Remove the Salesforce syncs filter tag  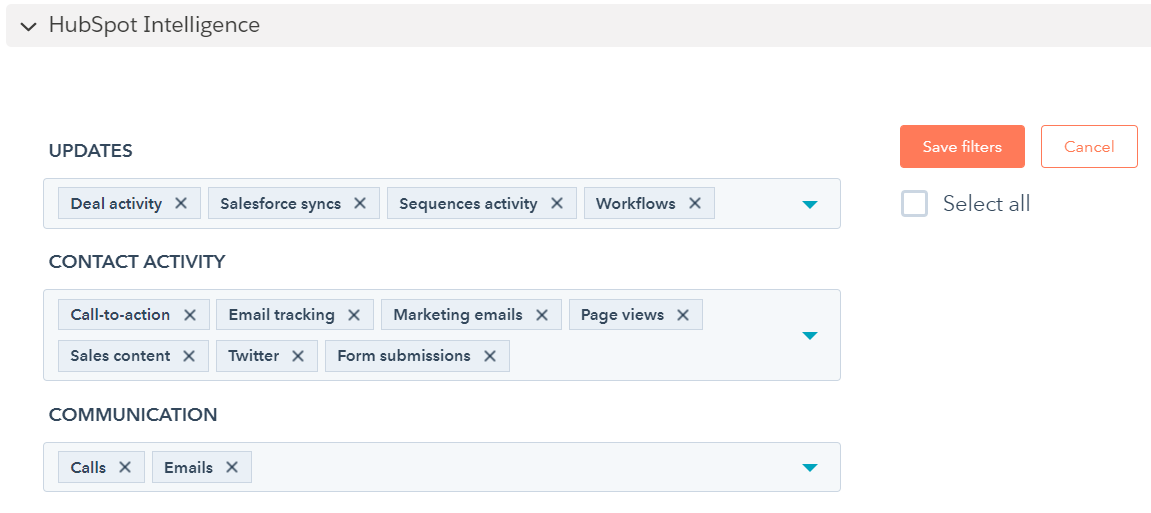pyautogui.click(x=360, y=203)
